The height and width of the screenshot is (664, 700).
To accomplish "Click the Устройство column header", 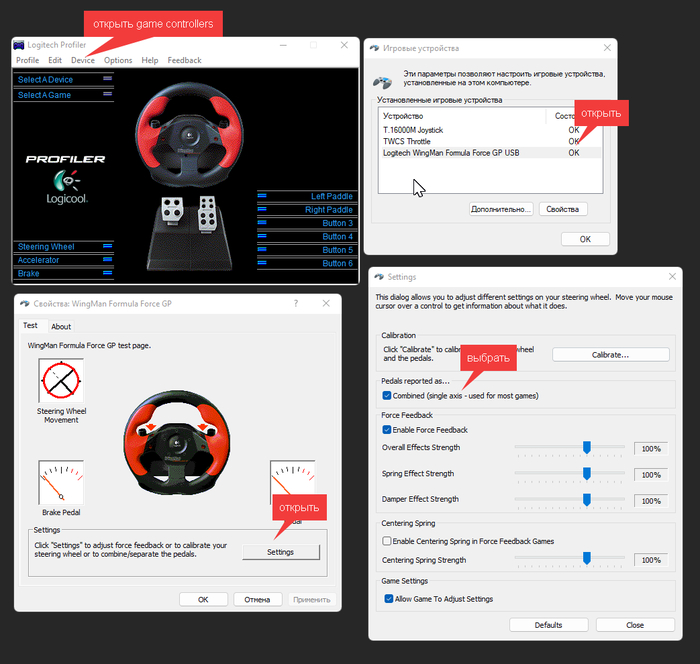I will pyautogui.click(x=462, y=116).
